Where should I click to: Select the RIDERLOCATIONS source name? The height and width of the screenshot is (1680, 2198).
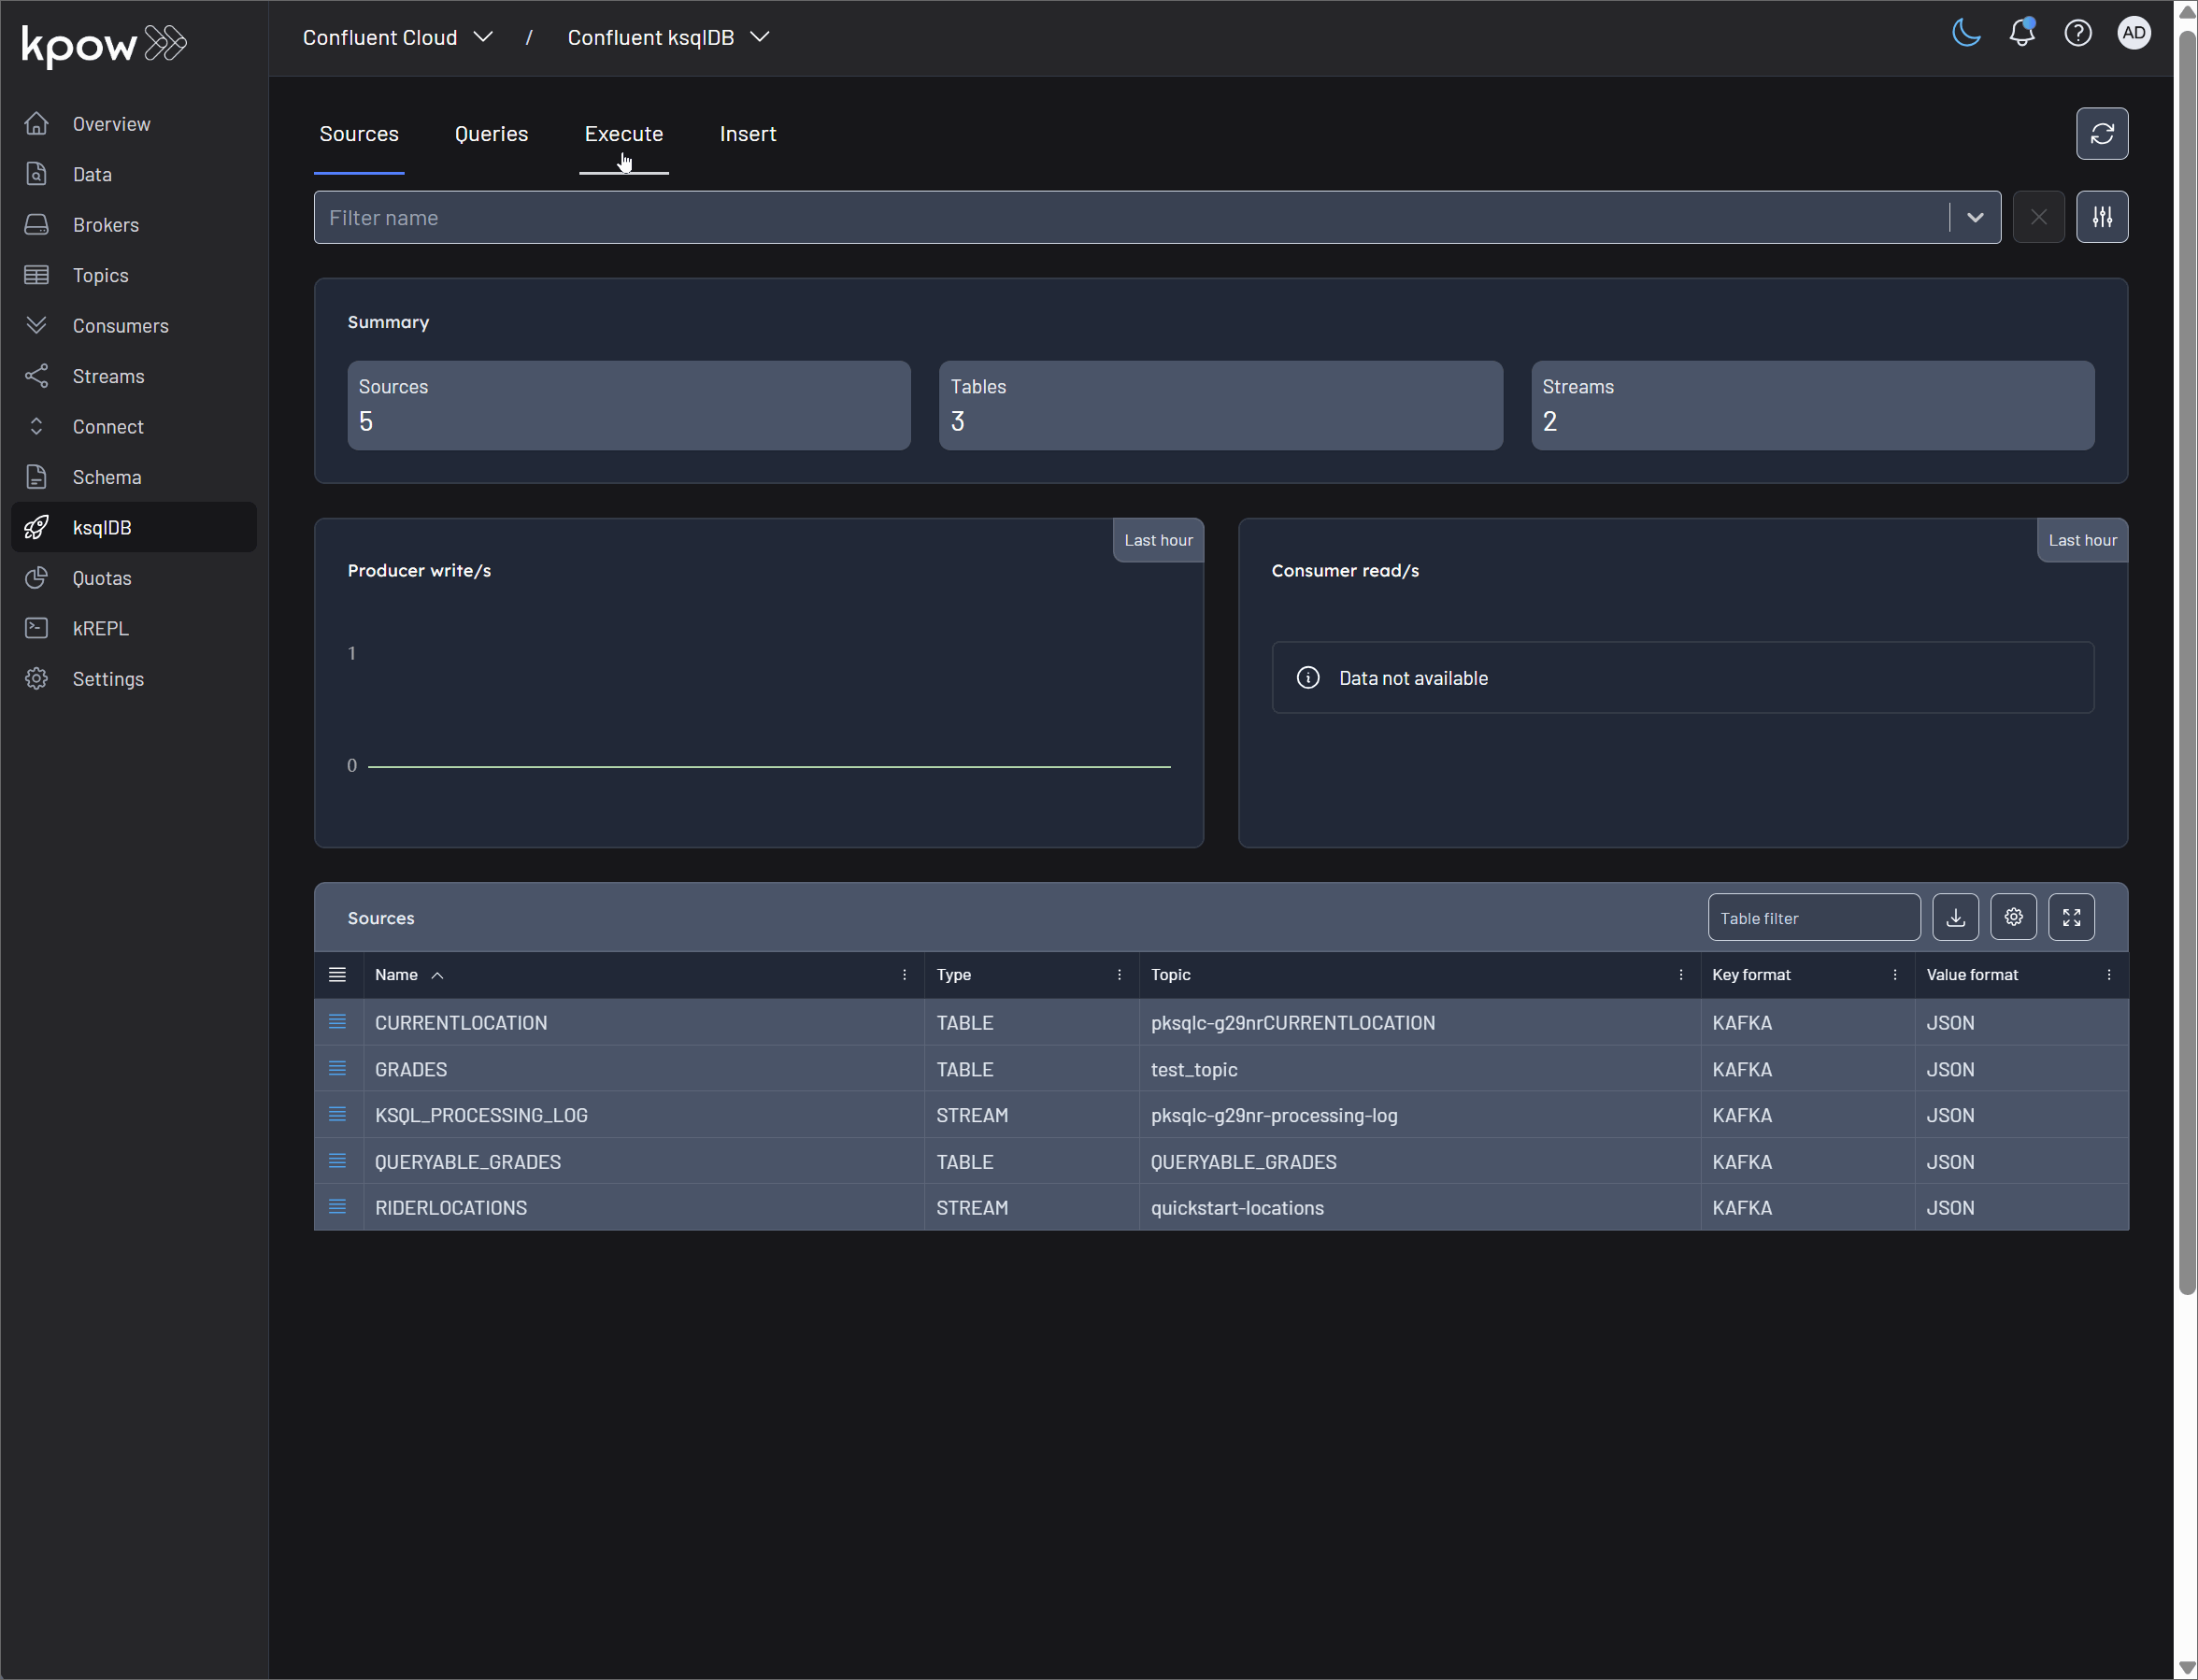451,1207
